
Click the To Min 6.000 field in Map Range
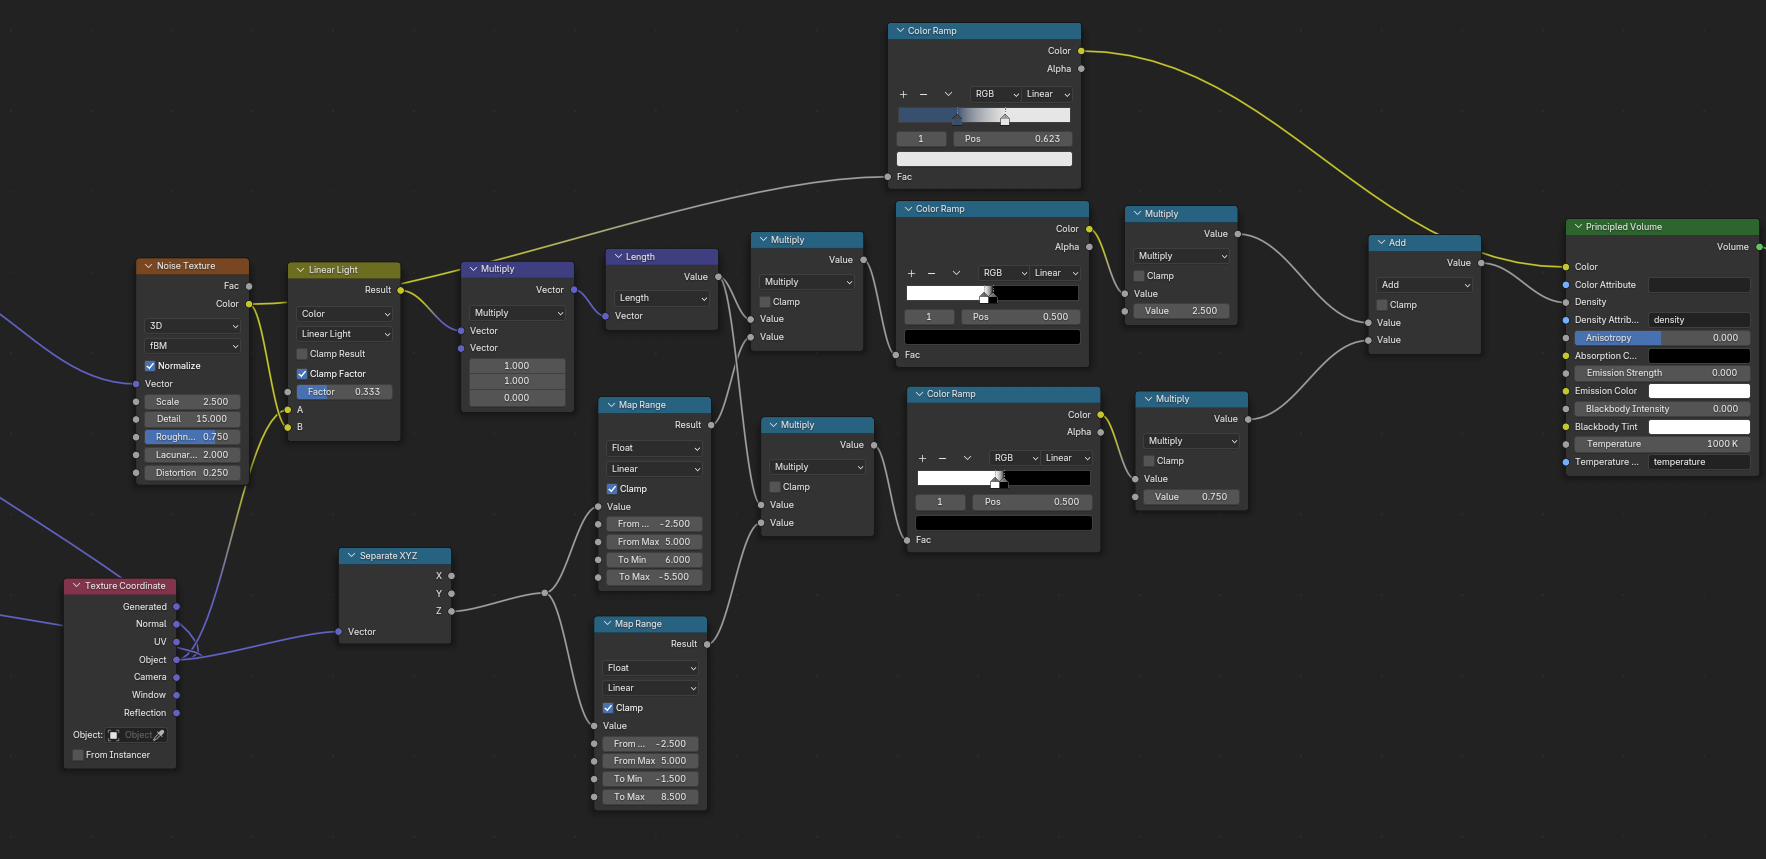click(x=655, y=560)
